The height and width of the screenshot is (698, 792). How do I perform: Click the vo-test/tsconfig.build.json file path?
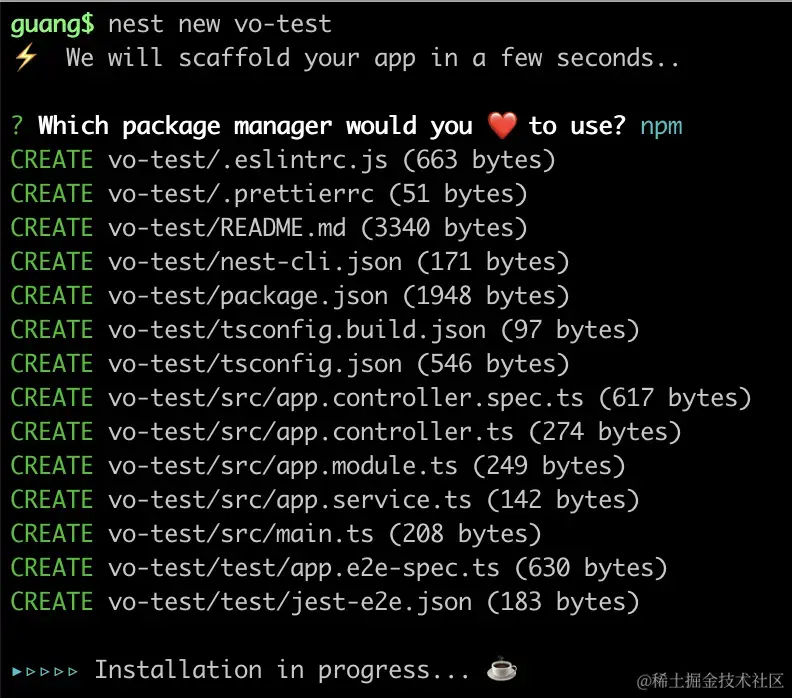[x=297, y=330]
